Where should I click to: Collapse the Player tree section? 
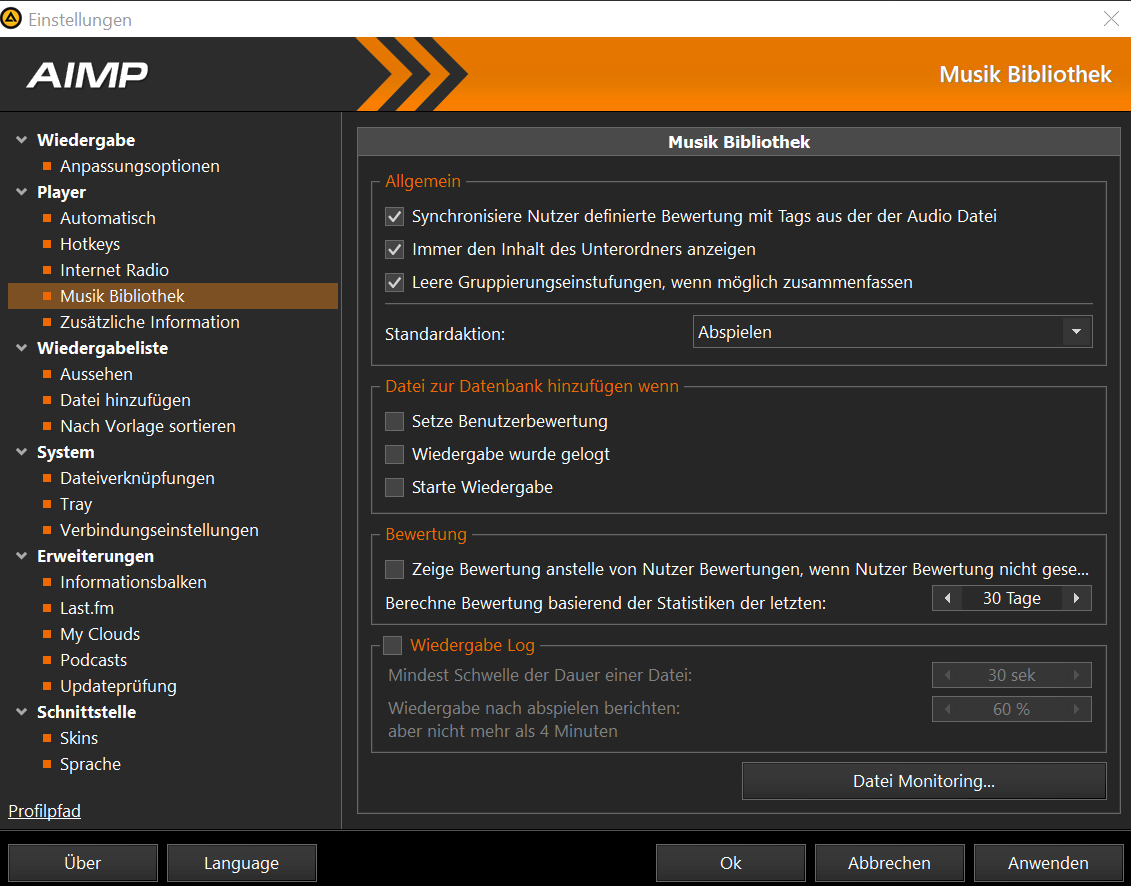[x=22, y=192]
